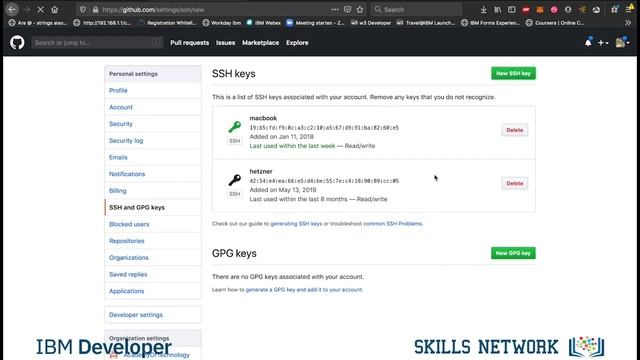640x360 pixels.
Task: Toggle the browser sidebar icon
Action: (511, 9)
